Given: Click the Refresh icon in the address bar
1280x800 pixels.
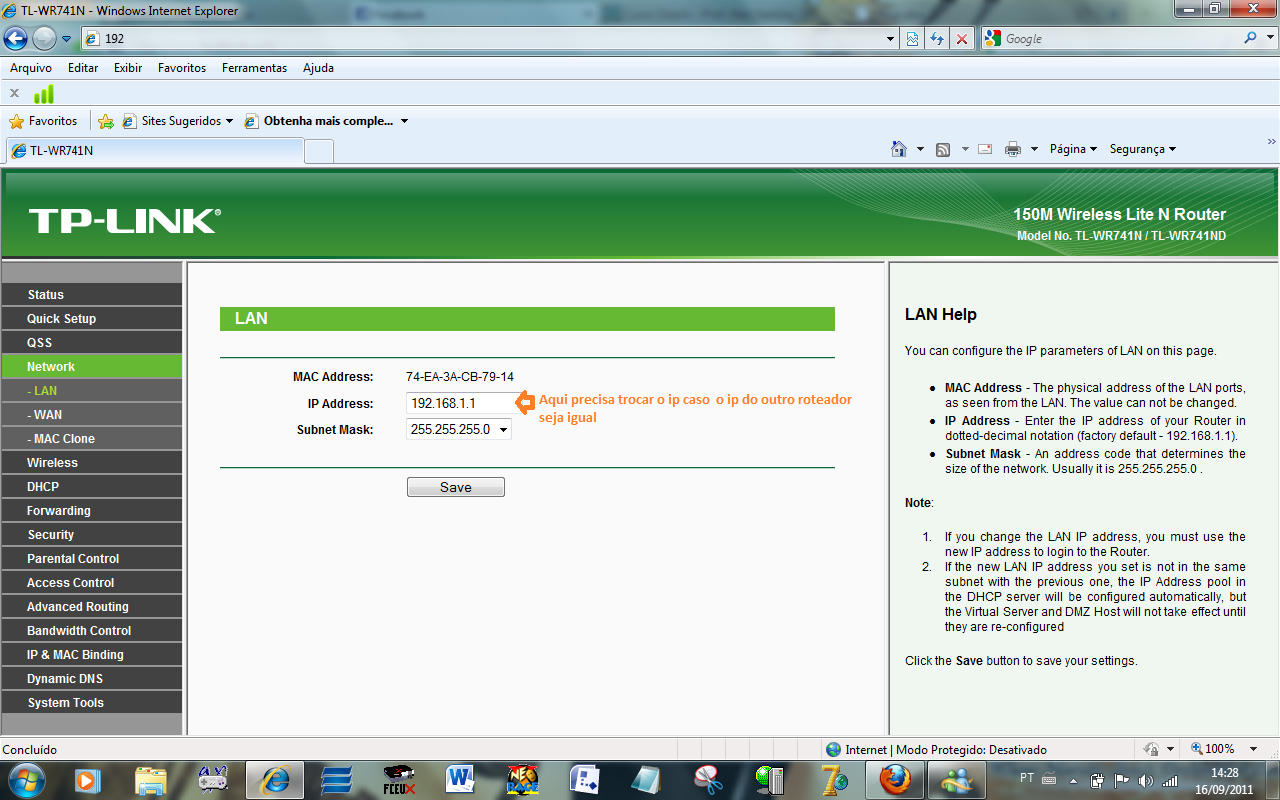Looking at the screenshot, I should click(937, 39).
